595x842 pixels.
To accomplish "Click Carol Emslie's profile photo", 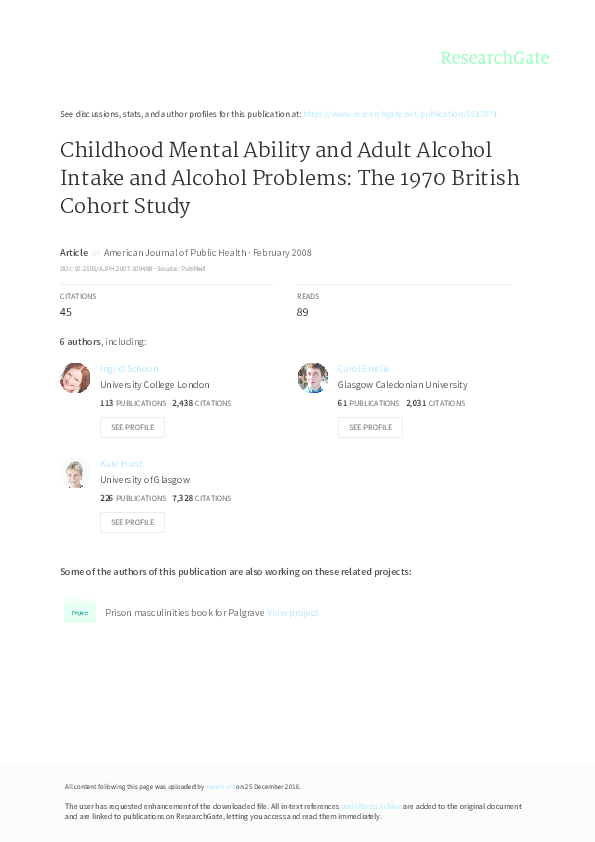I will [313, 378].
